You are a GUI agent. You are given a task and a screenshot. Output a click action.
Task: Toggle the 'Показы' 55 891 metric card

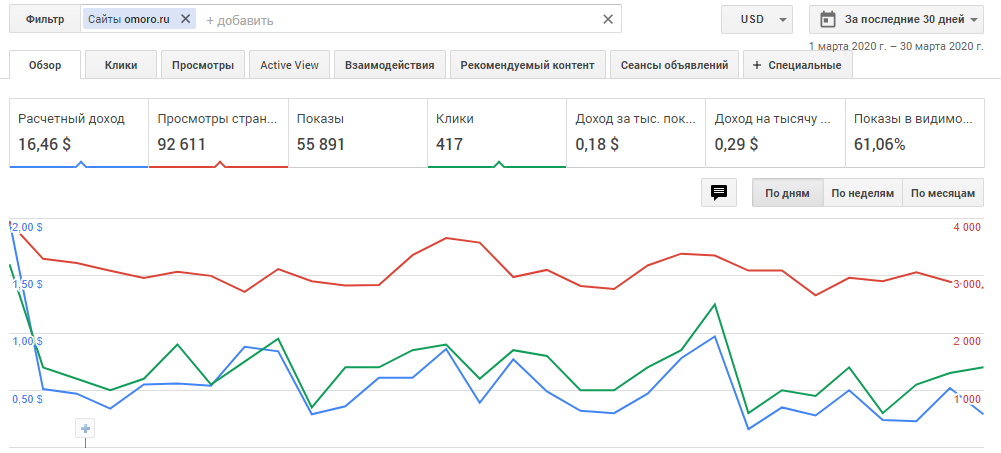[x=358, y=133]
